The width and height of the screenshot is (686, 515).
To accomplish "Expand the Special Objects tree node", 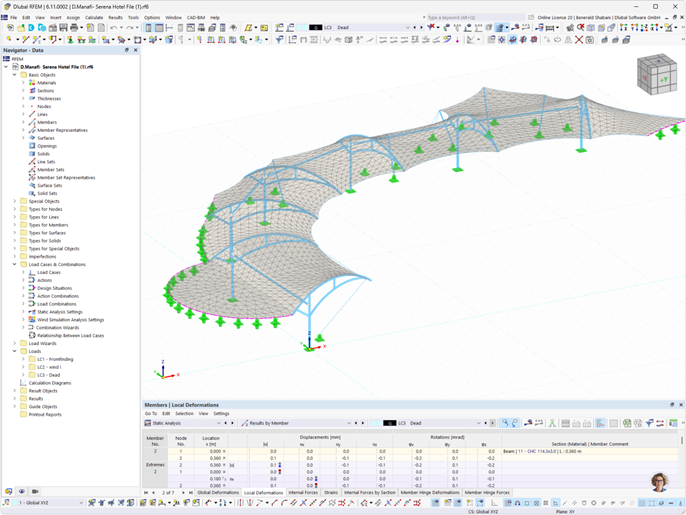I will point(15,201).
